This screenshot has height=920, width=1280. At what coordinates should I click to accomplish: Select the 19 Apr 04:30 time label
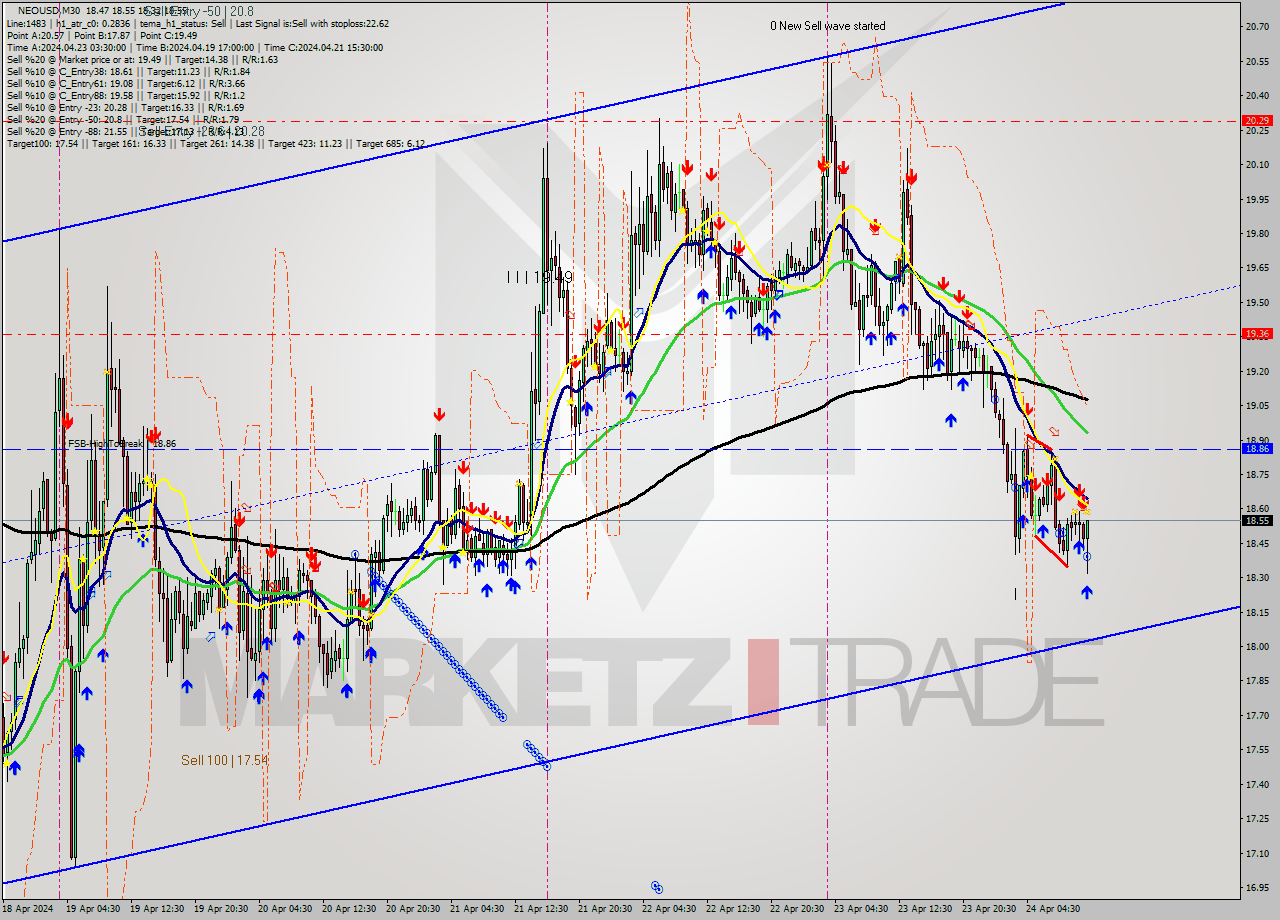tap(93, 909)
